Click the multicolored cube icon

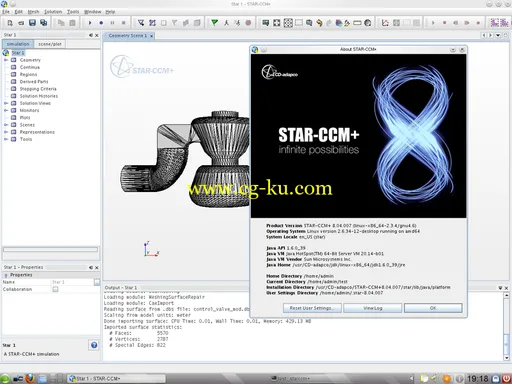click(x=339, y=23)
